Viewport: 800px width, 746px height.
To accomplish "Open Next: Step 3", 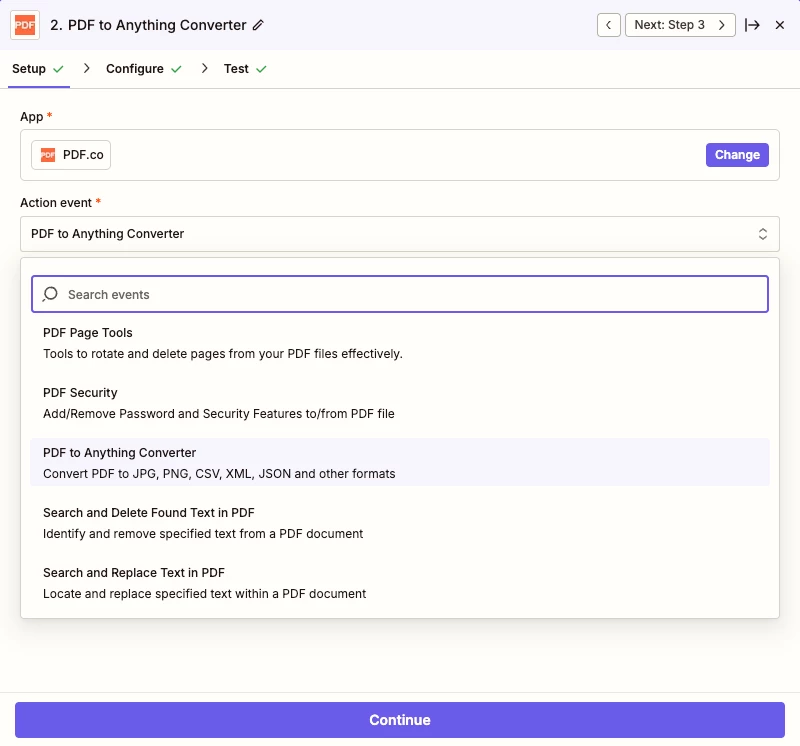I will (680, 25).
